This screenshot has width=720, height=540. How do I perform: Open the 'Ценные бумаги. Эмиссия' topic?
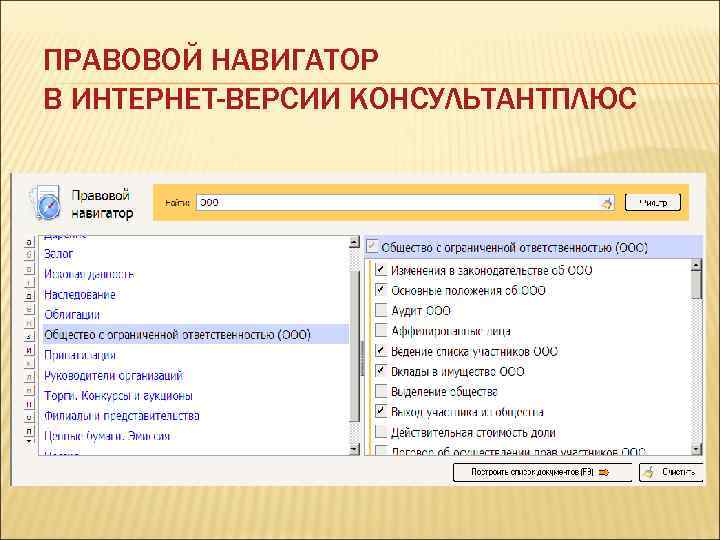[x=107, y=436]
